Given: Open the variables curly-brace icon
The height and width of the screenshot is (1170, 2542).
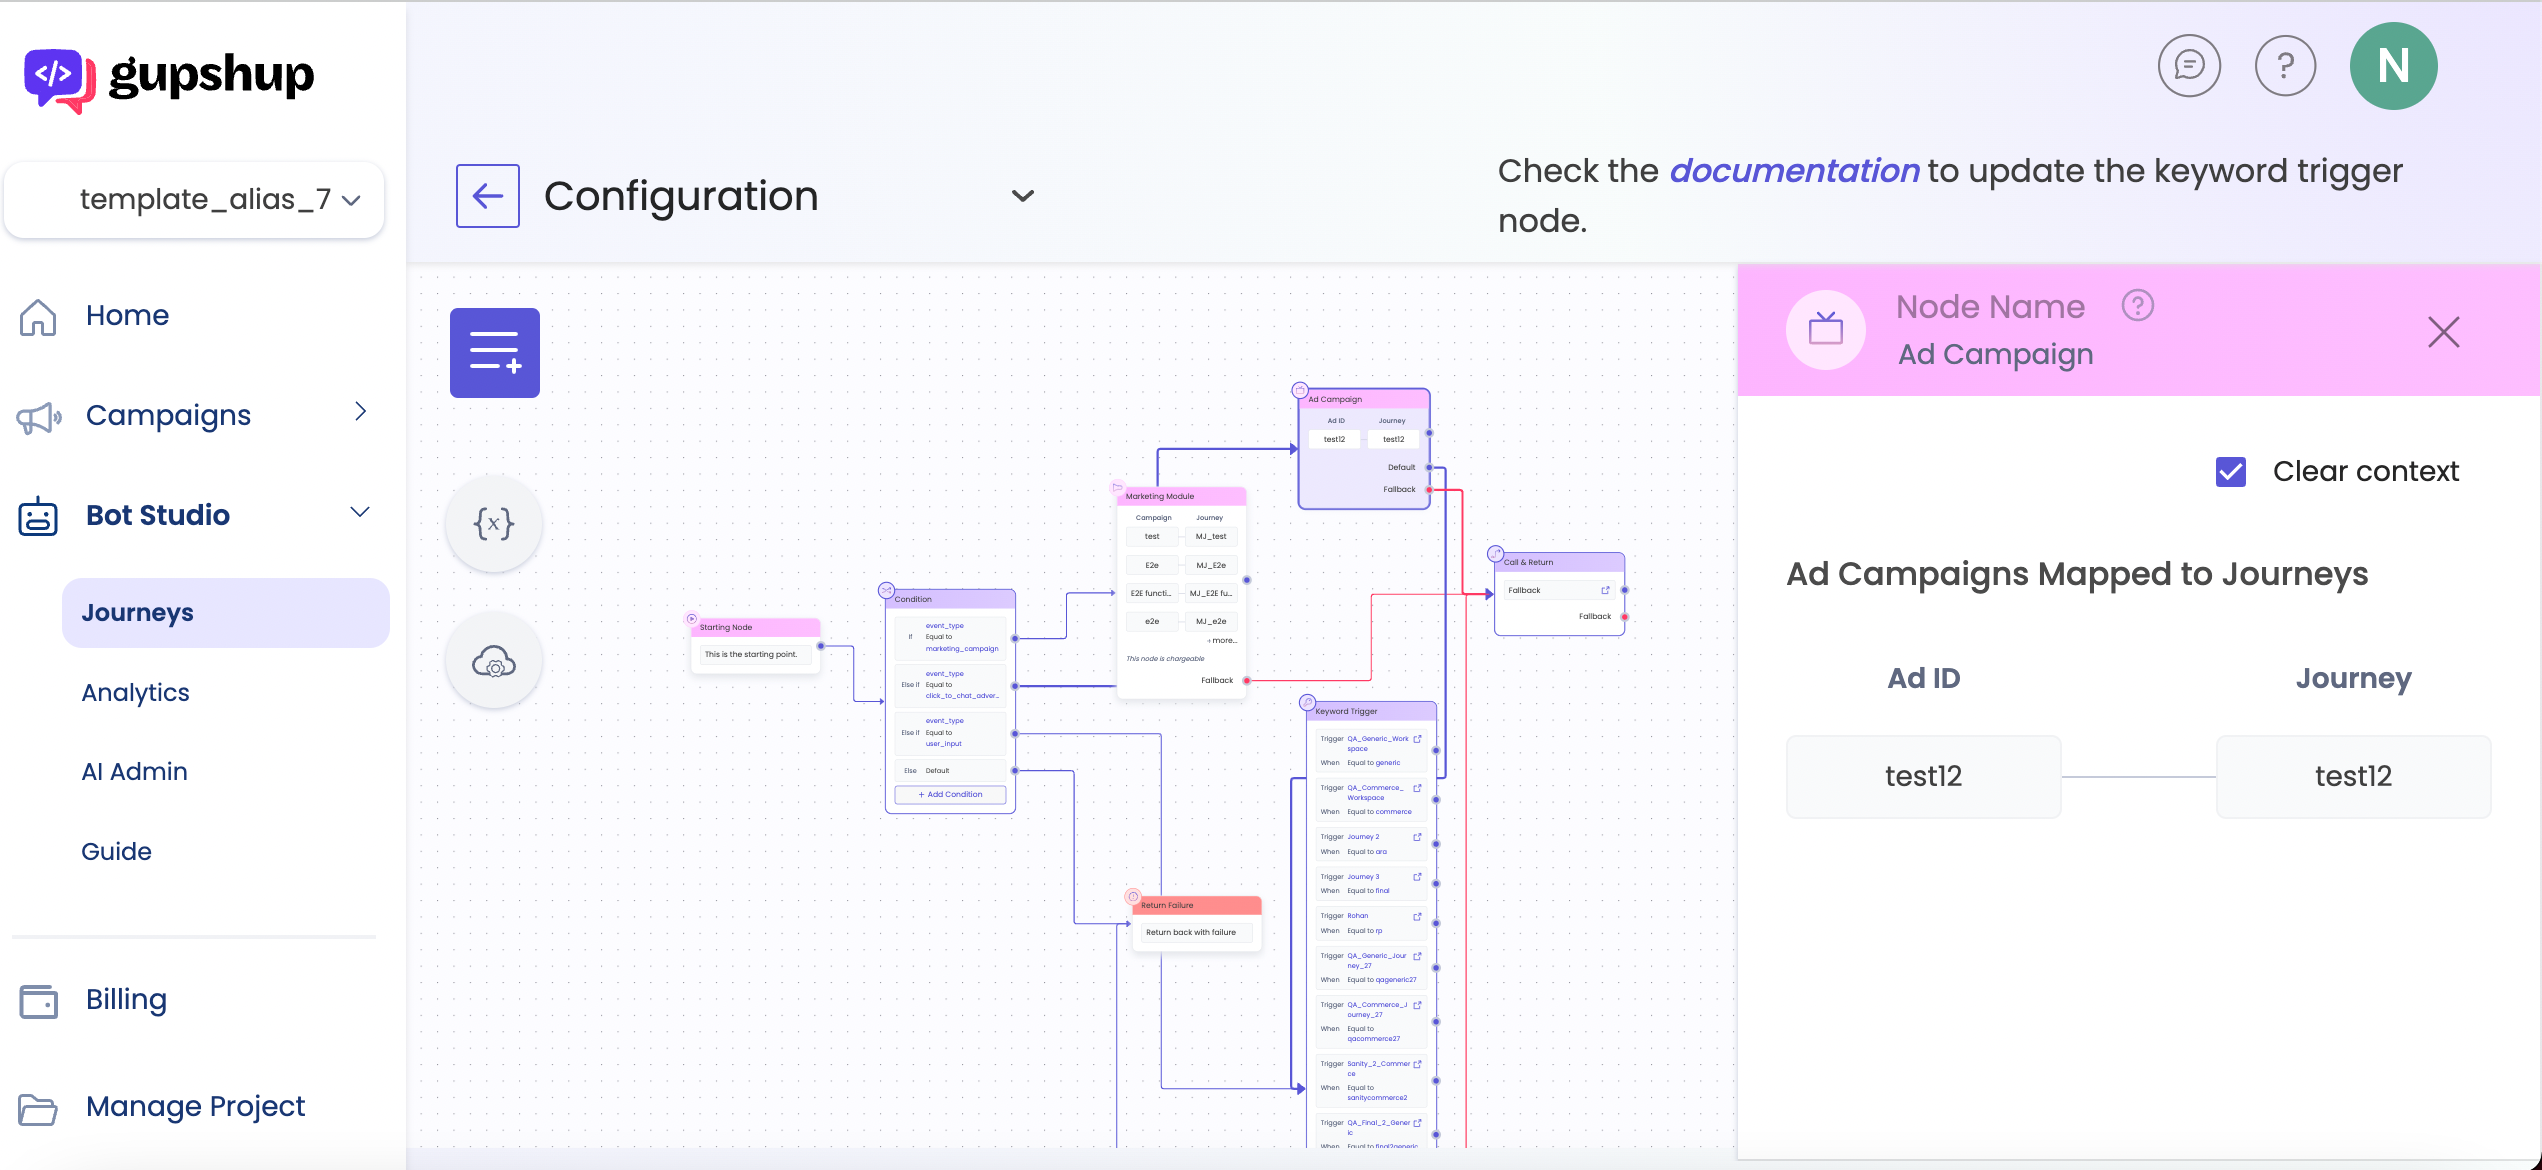Looking at the screenshot, I should 494,523.
